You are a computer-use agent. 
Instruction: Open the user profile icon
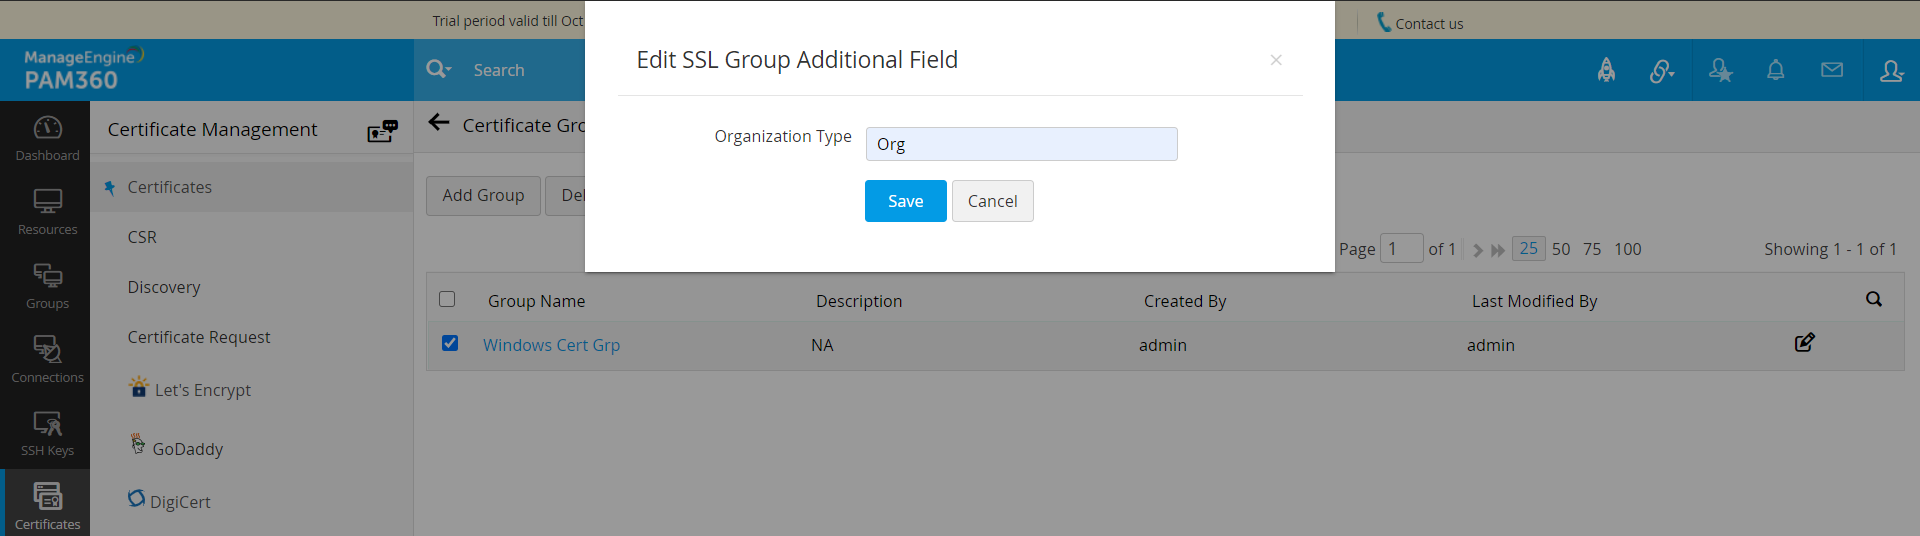click(1890, 70)
